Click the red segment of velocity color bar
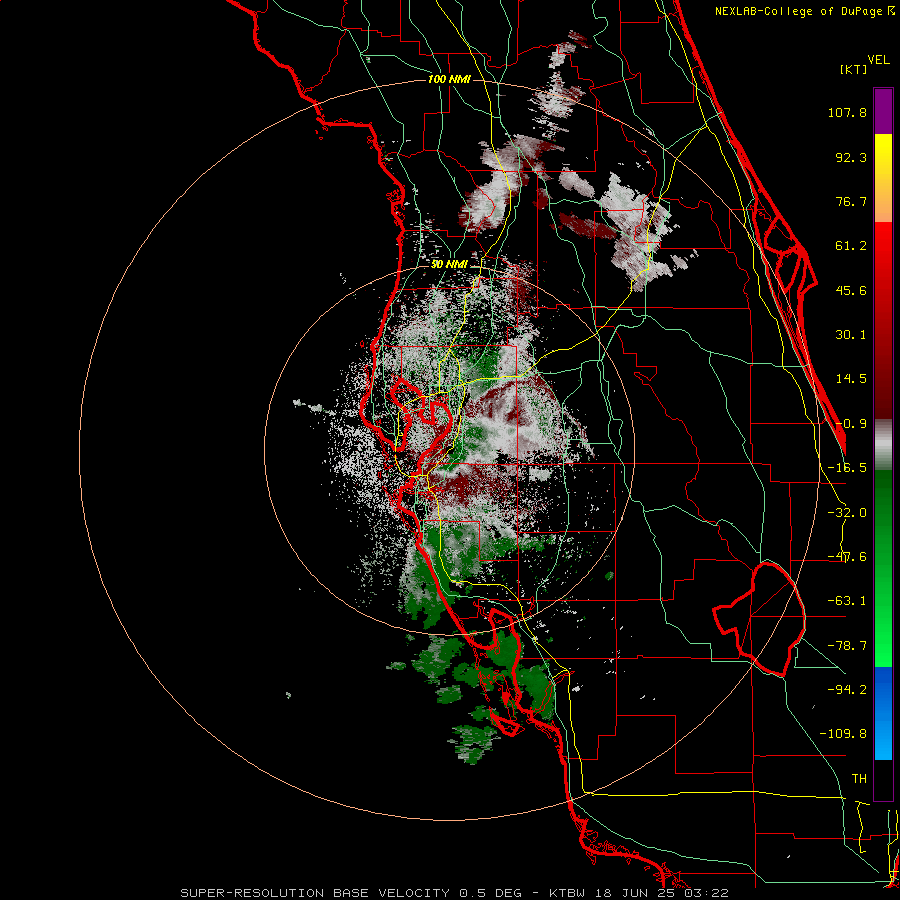This screenshot has width=900, height=900. (883, 320)
